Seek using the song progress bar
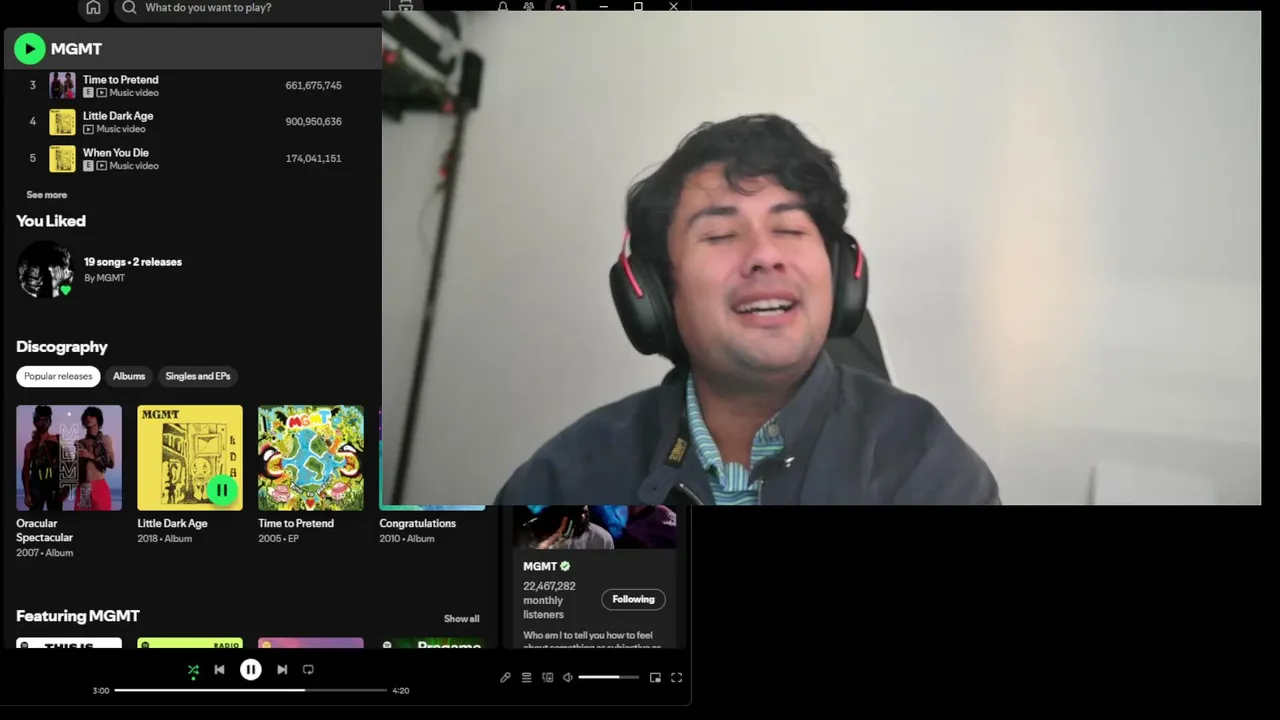 click(250, 690)
